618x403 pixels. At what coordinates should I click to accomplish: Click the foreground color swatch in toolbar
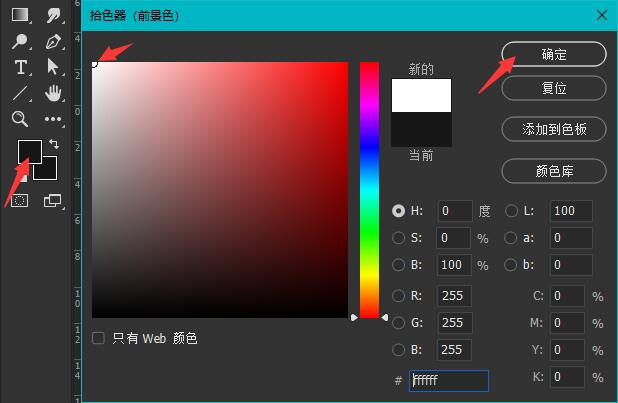(30, 151)
